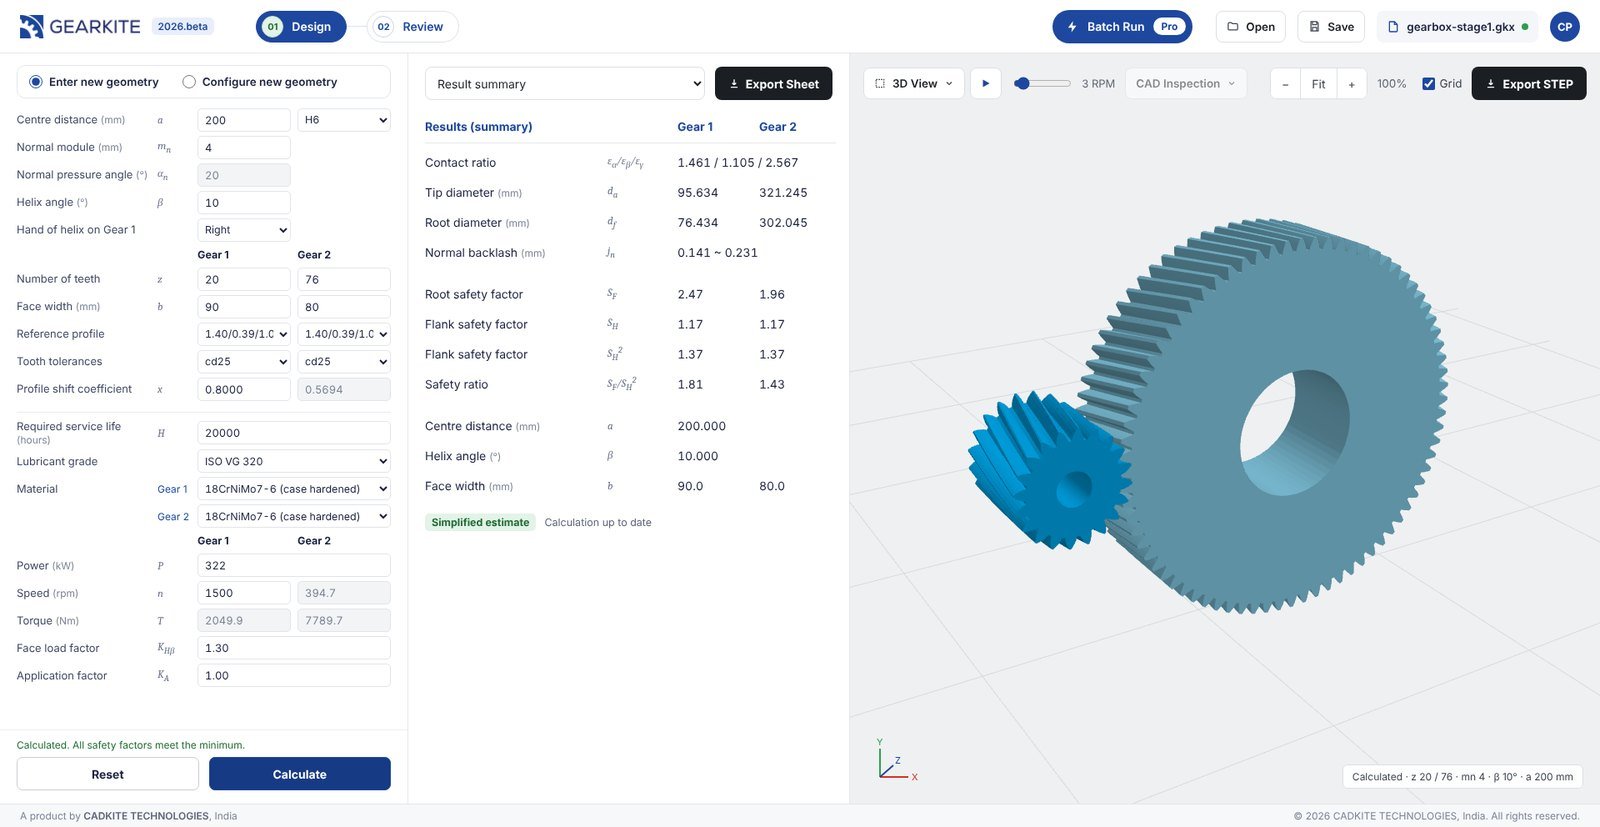Click the Normal module input field
Screen dimensions: 1600x827
(x=244, y=148)
